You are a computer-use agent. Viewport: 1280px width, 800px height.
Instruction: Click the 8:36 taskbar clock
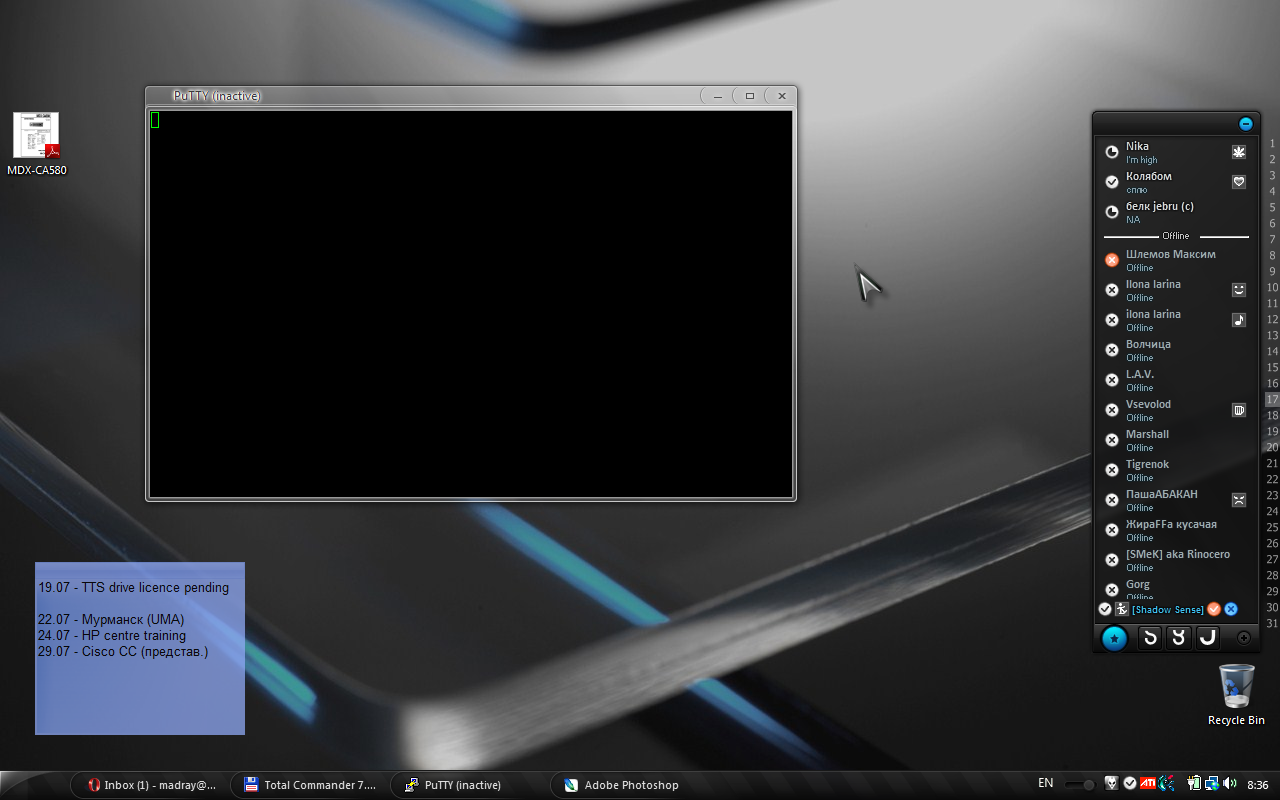click(1258, 785)
